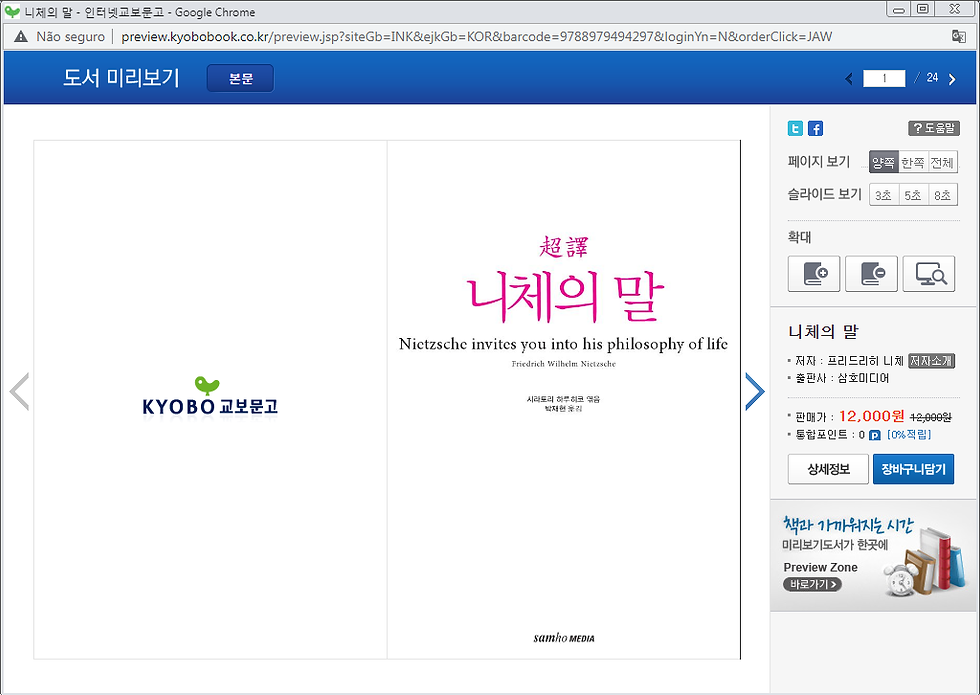Click the 니체의 말 title page
Viewport: 980px width, 695px height.
[x=564, y=399]
